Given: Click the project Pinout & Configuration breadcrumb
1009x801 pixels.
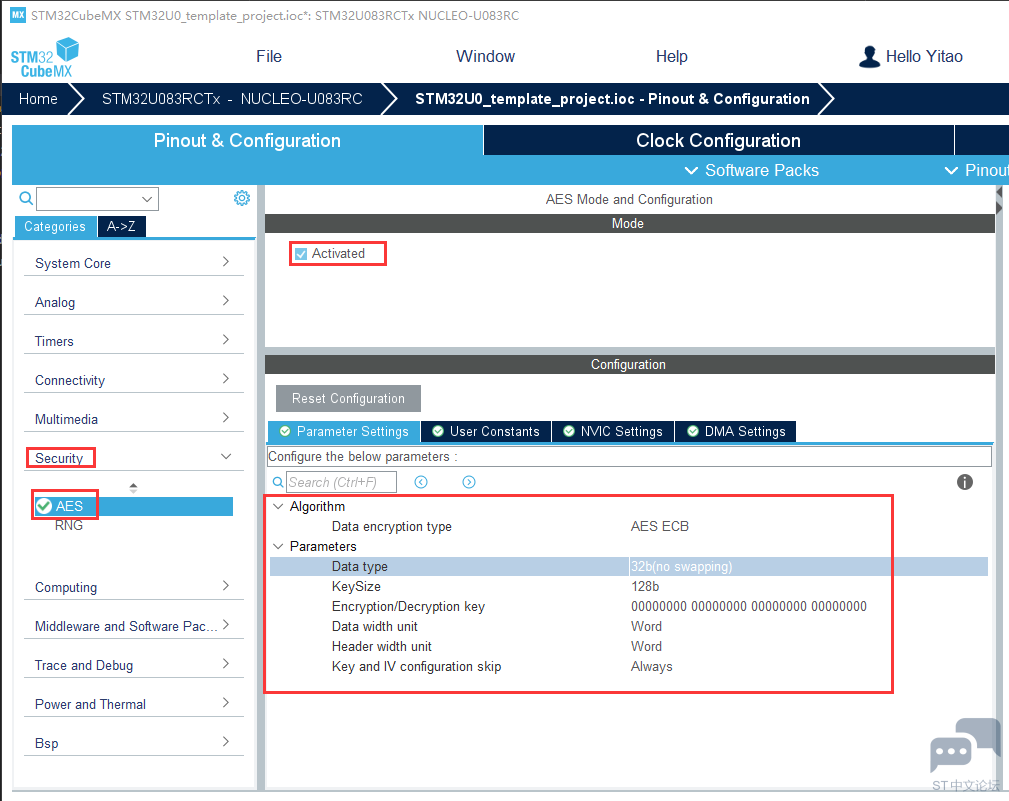Looking at the screenshot, I should 612,98.
